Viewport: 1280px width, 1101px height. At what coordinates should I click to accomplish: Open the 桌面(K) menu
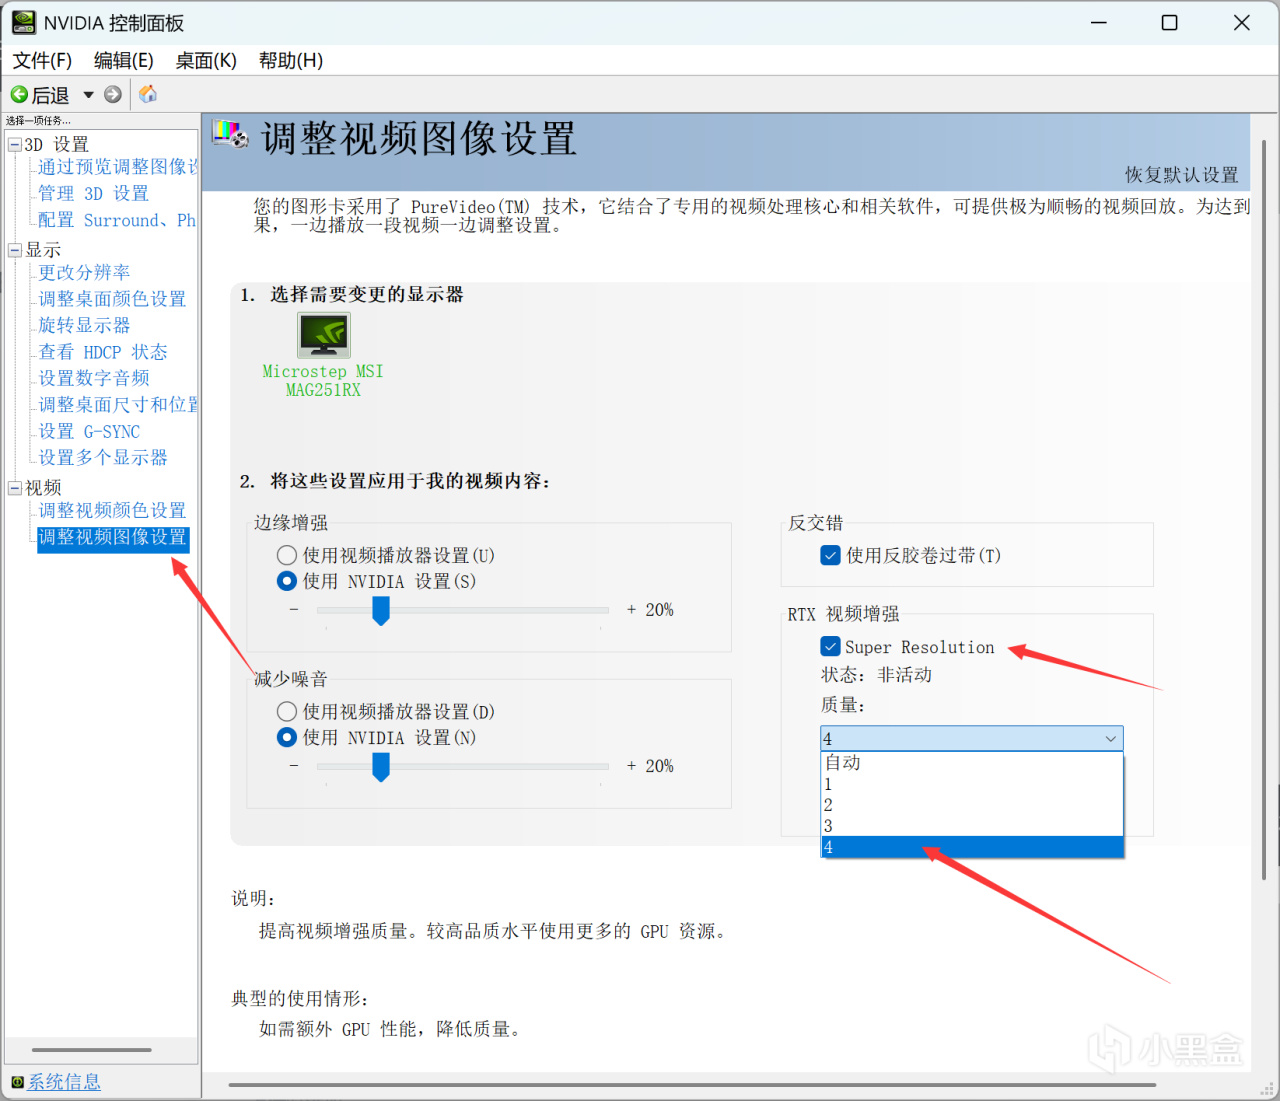(206, 60)
